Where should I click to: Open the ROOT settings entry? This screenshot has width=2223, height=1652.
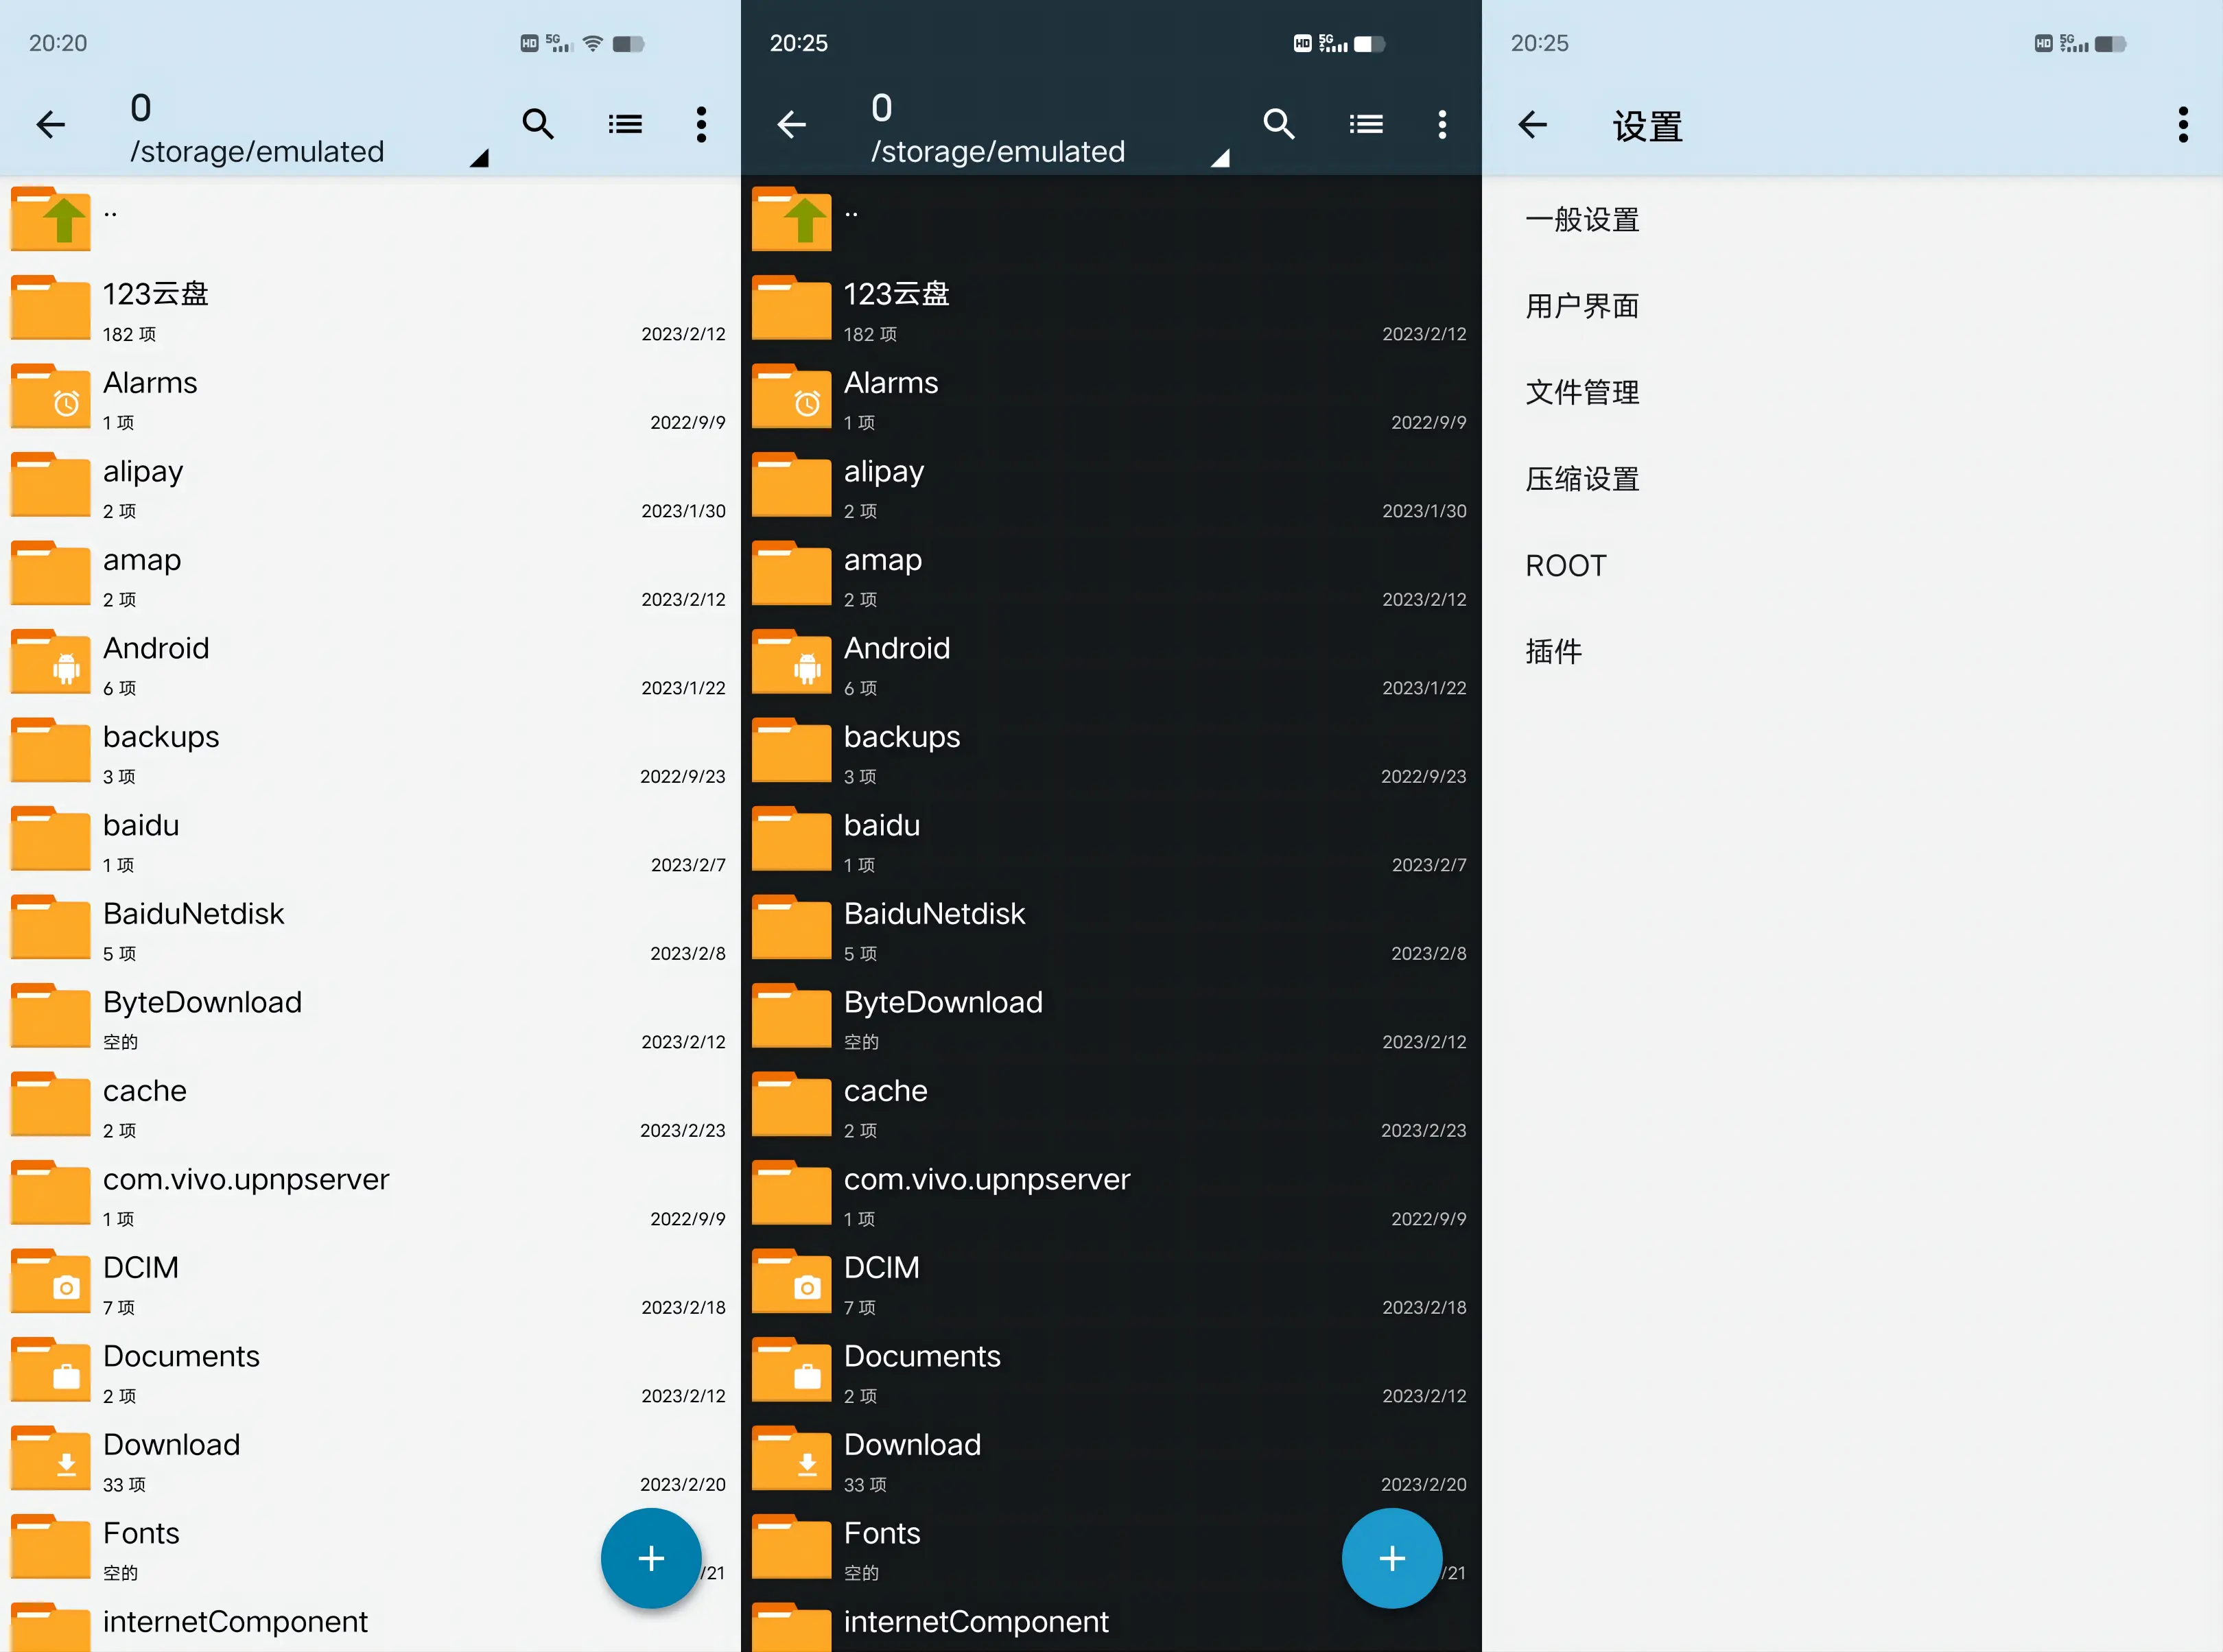[x=1565, y=564]
